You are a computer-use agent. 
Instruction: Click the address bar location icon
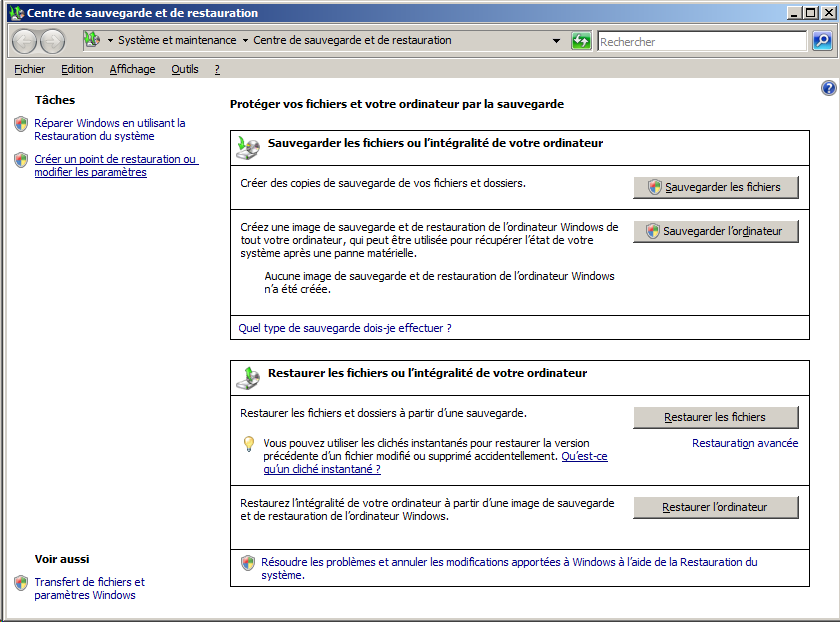[92, 40]
